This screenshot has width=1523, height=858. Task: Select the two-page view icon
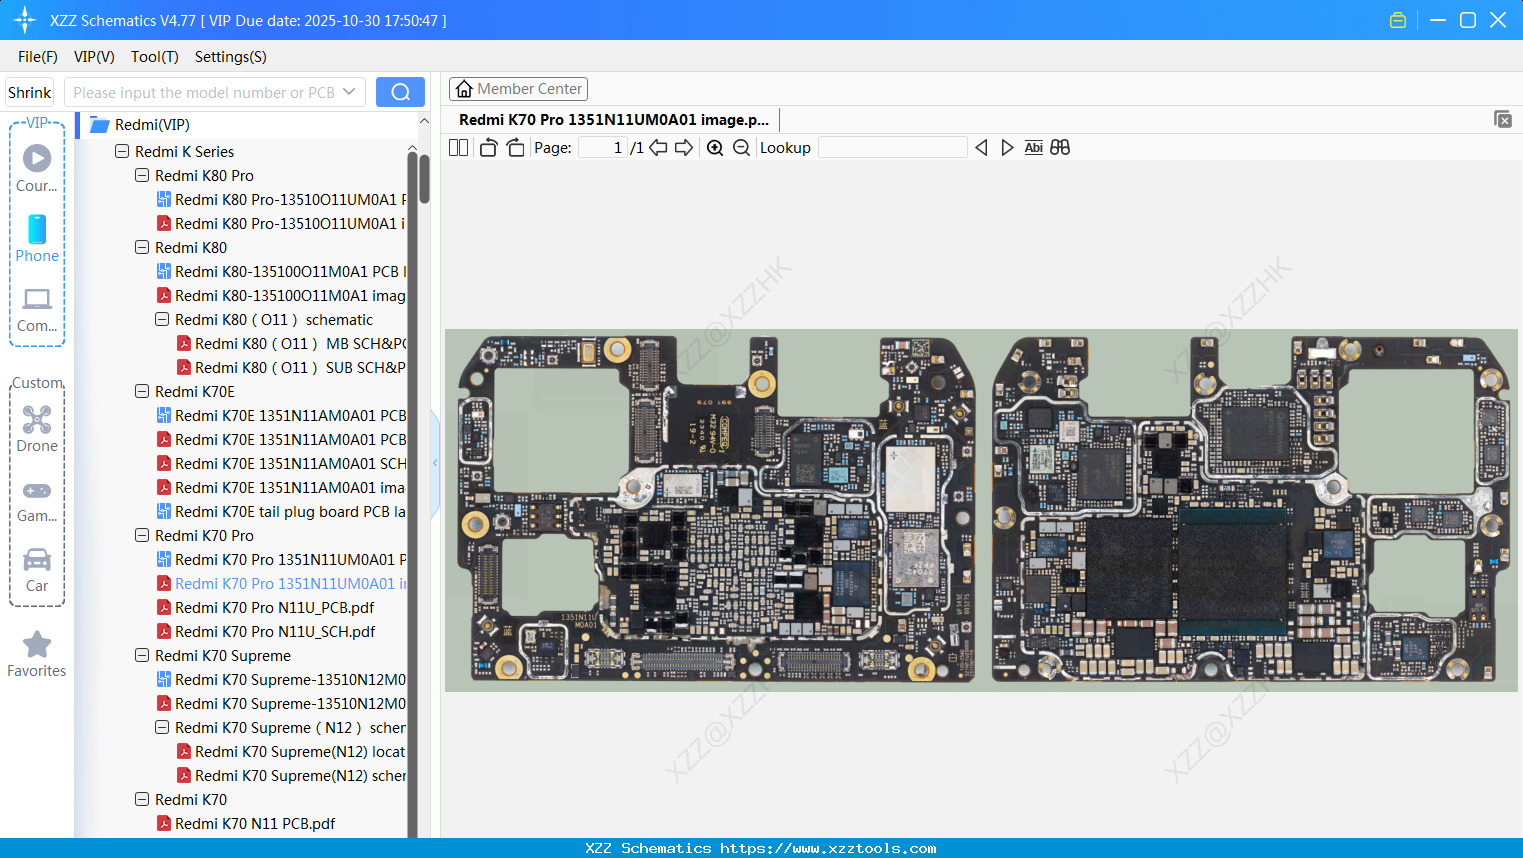pos(458,147)
